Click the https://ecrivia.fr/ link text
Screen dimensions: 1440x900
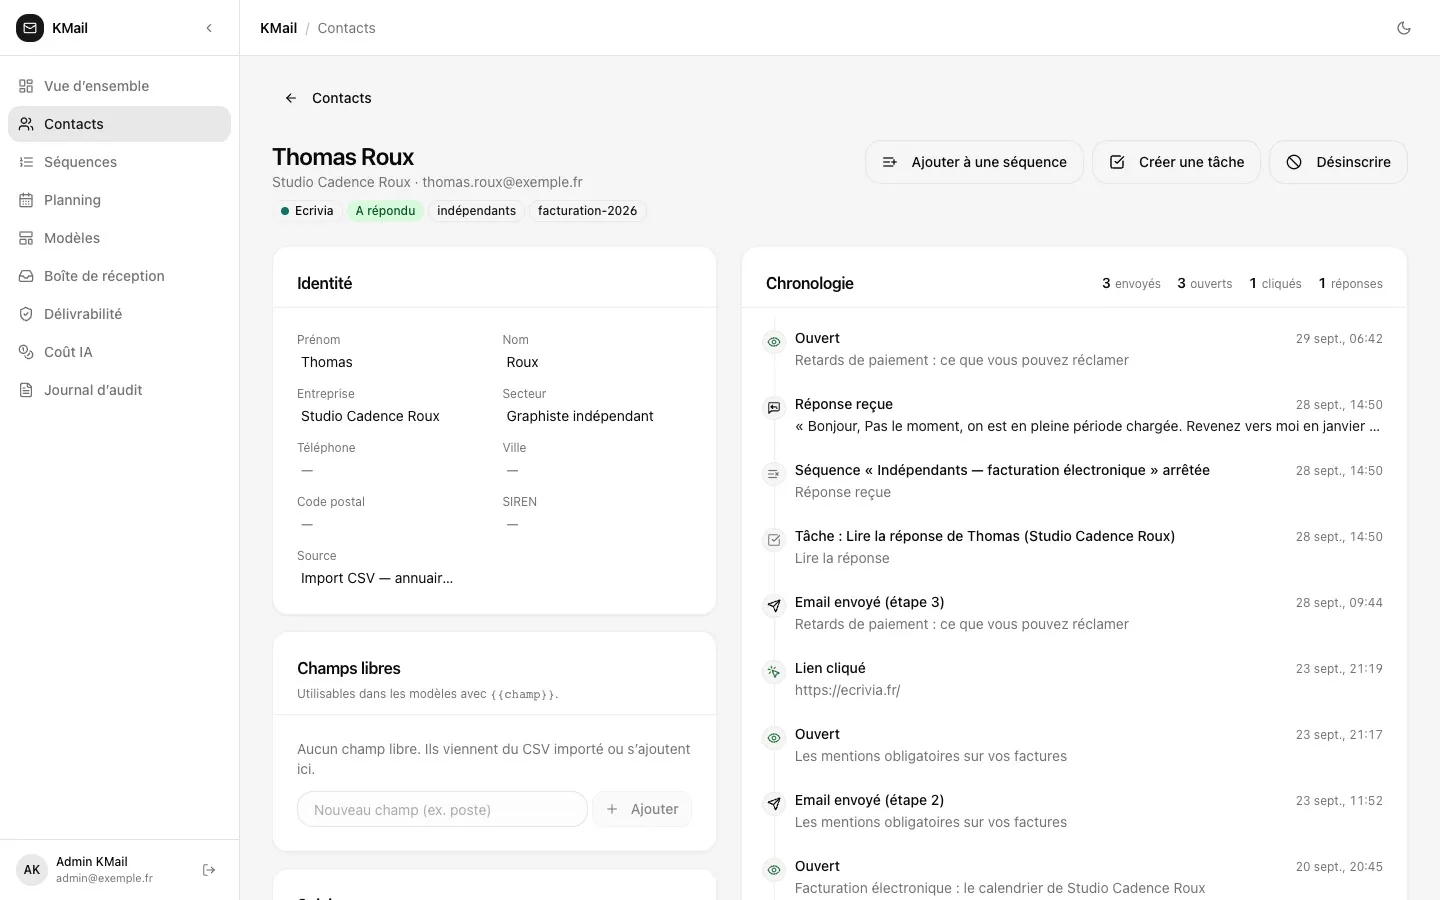click(847, 690)
